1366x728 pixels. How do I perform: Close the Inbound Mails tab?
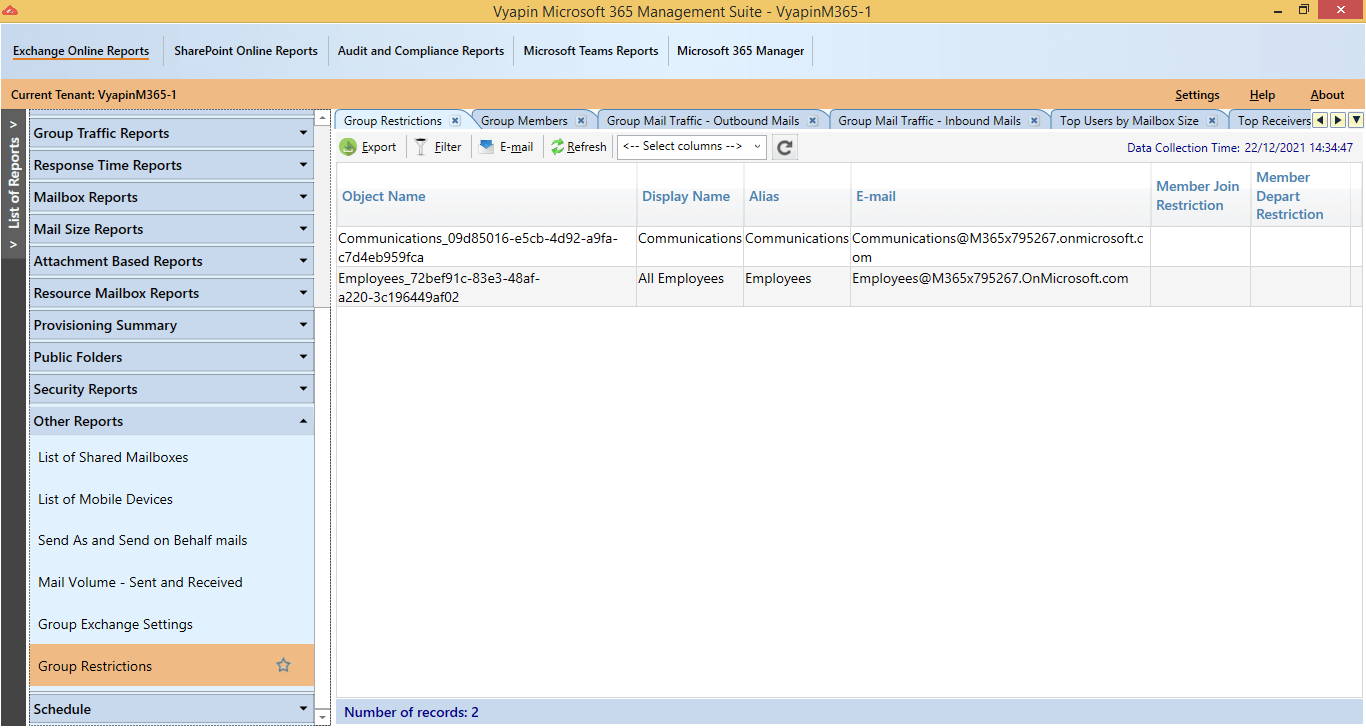point(1034,120)
